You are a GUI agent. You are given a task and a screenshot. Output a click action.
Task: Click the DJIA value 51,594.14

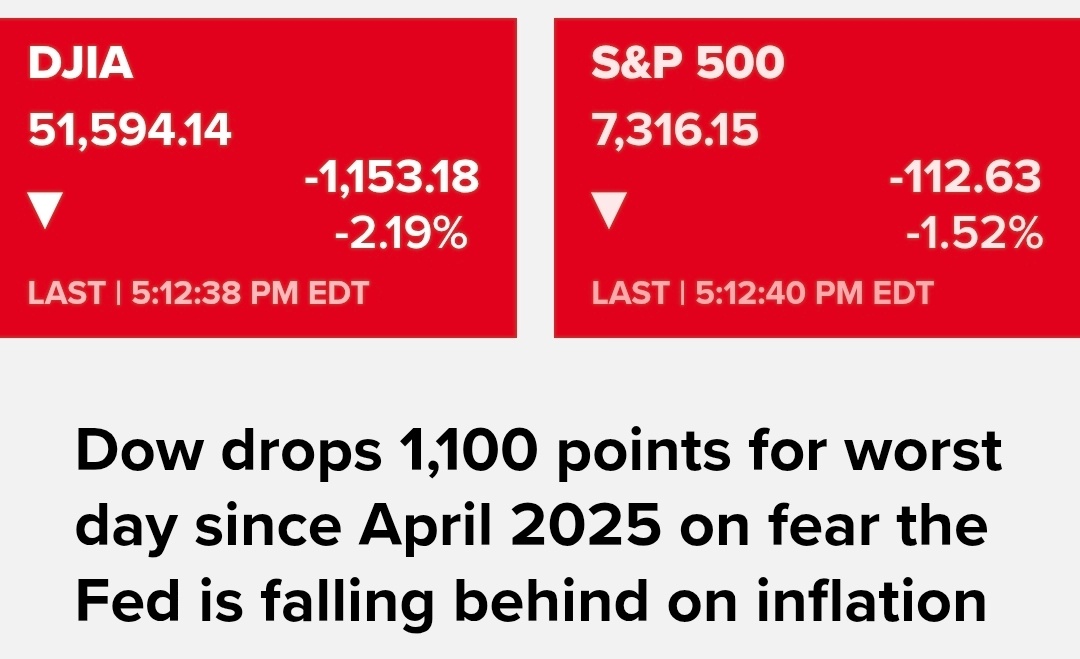129,130
